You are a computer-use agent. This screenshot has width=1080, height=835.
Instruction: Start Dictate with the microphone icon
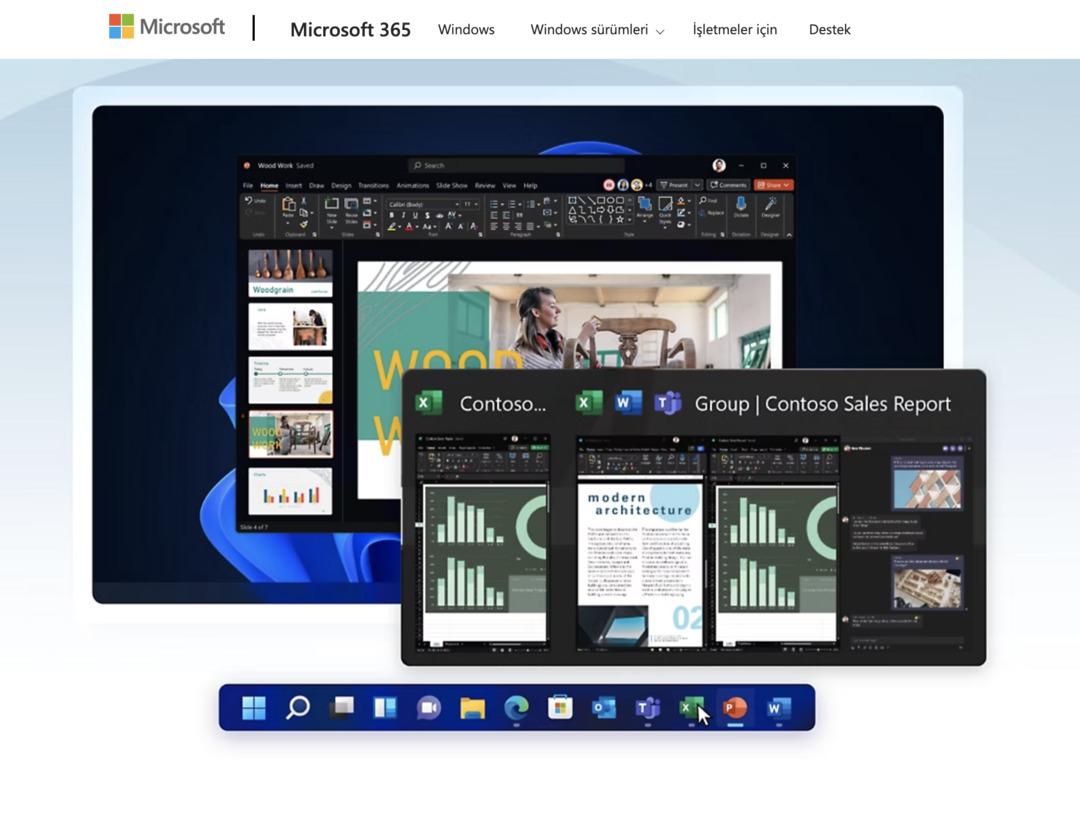click(x=741, y=204)
